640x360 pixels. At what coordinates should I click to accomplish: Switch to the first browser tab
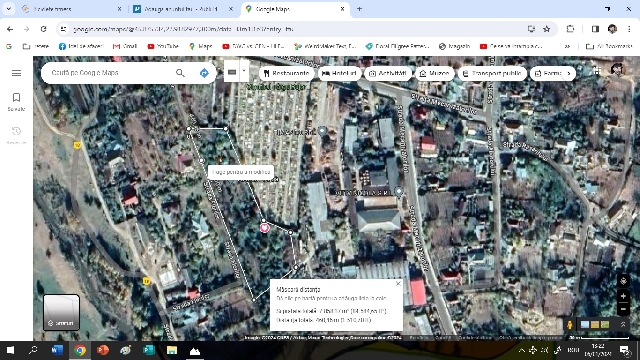(x=71, y=9)
